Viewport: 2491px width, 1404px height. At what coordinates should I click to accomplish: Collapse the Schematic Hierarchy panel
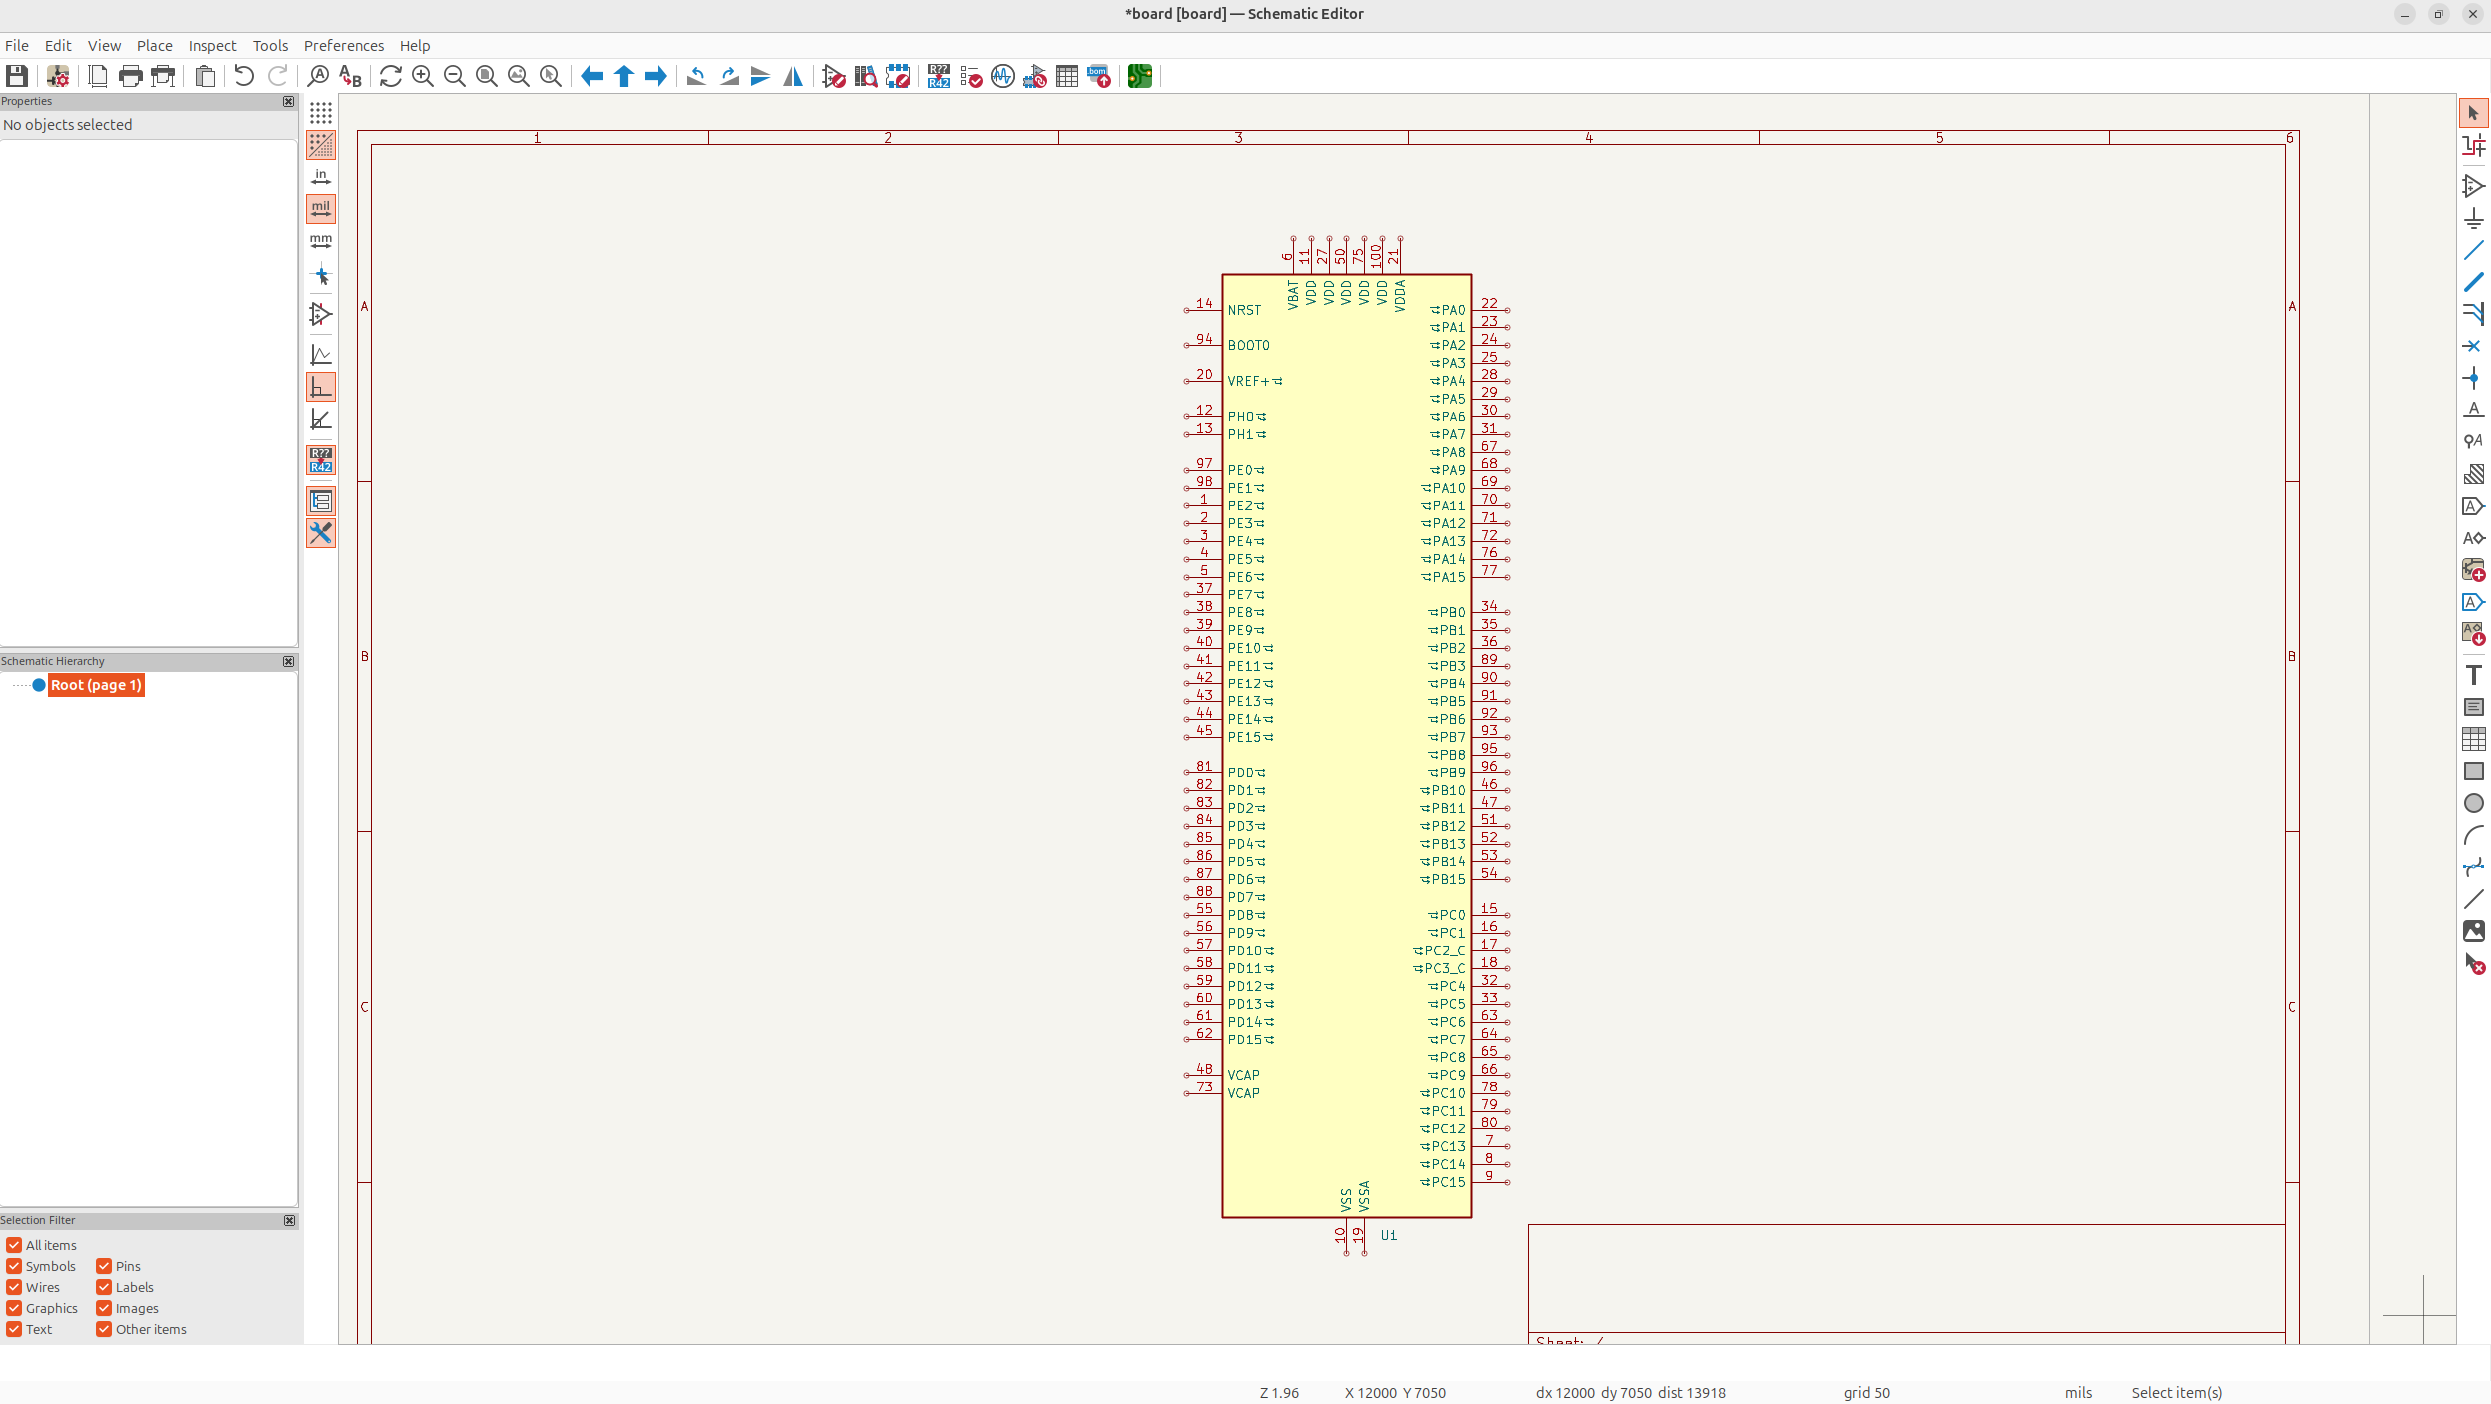pyautogui.click(x=289, y=661)
